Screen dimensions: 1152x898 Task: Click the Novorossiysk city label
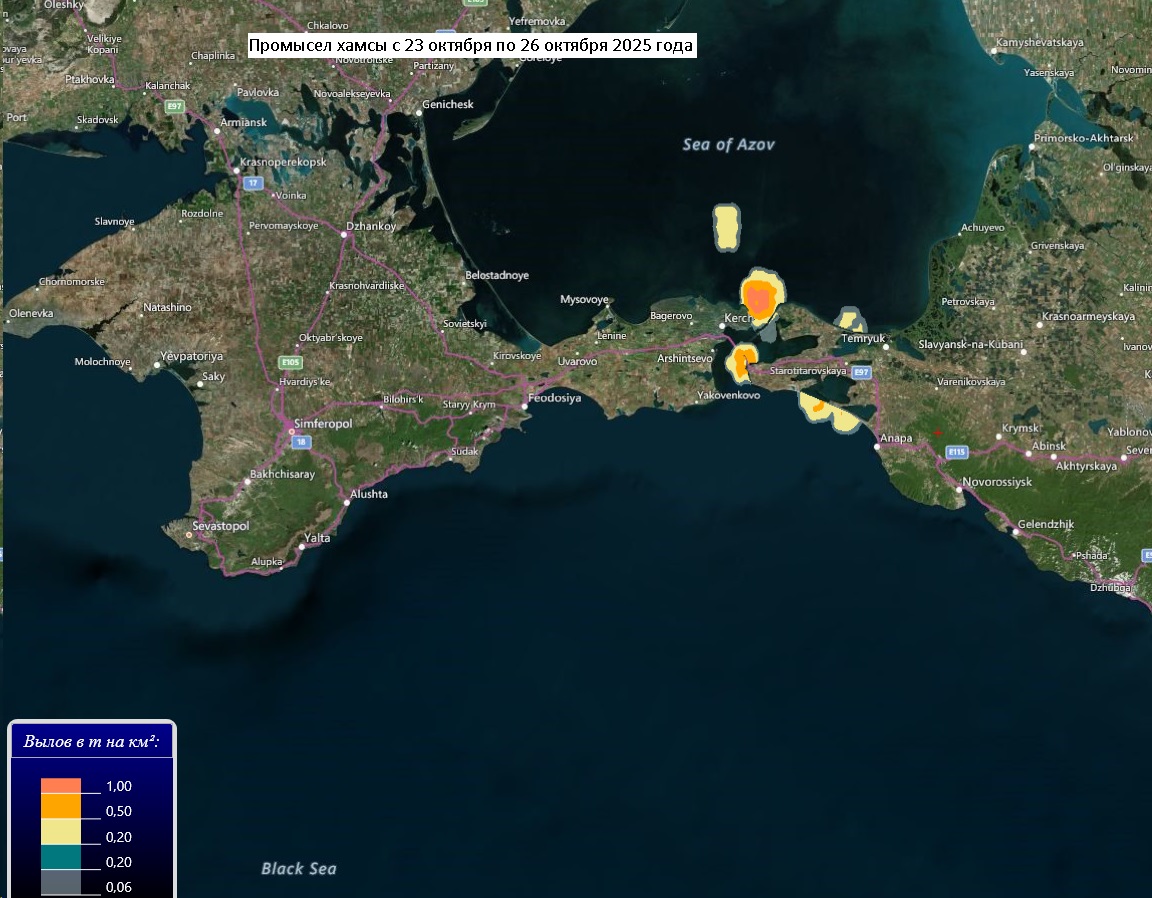point(996,482)
